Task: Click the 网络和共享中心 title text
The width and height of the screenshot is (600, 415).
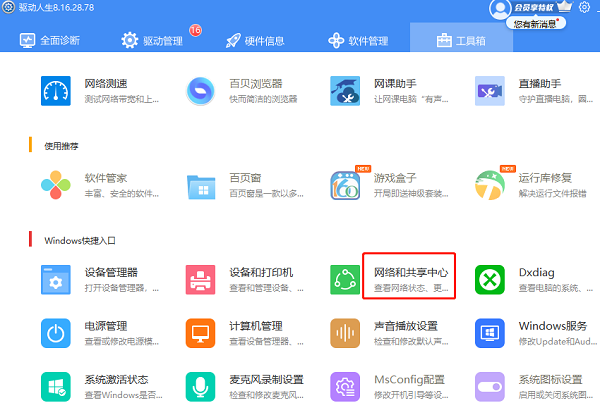Action: [411, 272]
